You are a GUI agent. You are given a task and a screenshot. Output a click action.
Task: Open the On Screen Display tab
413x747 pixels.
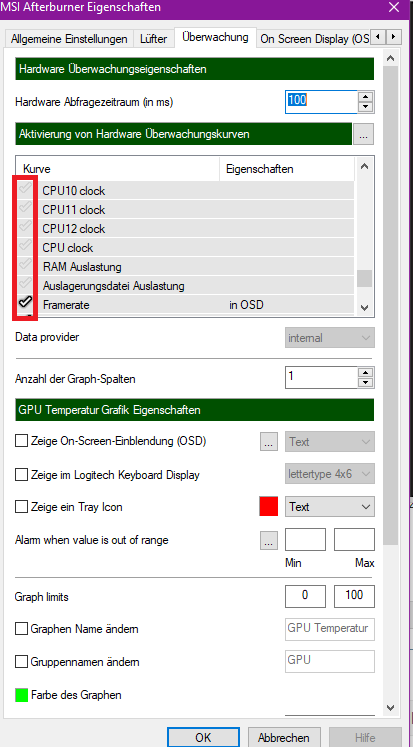tap(314, 39)
